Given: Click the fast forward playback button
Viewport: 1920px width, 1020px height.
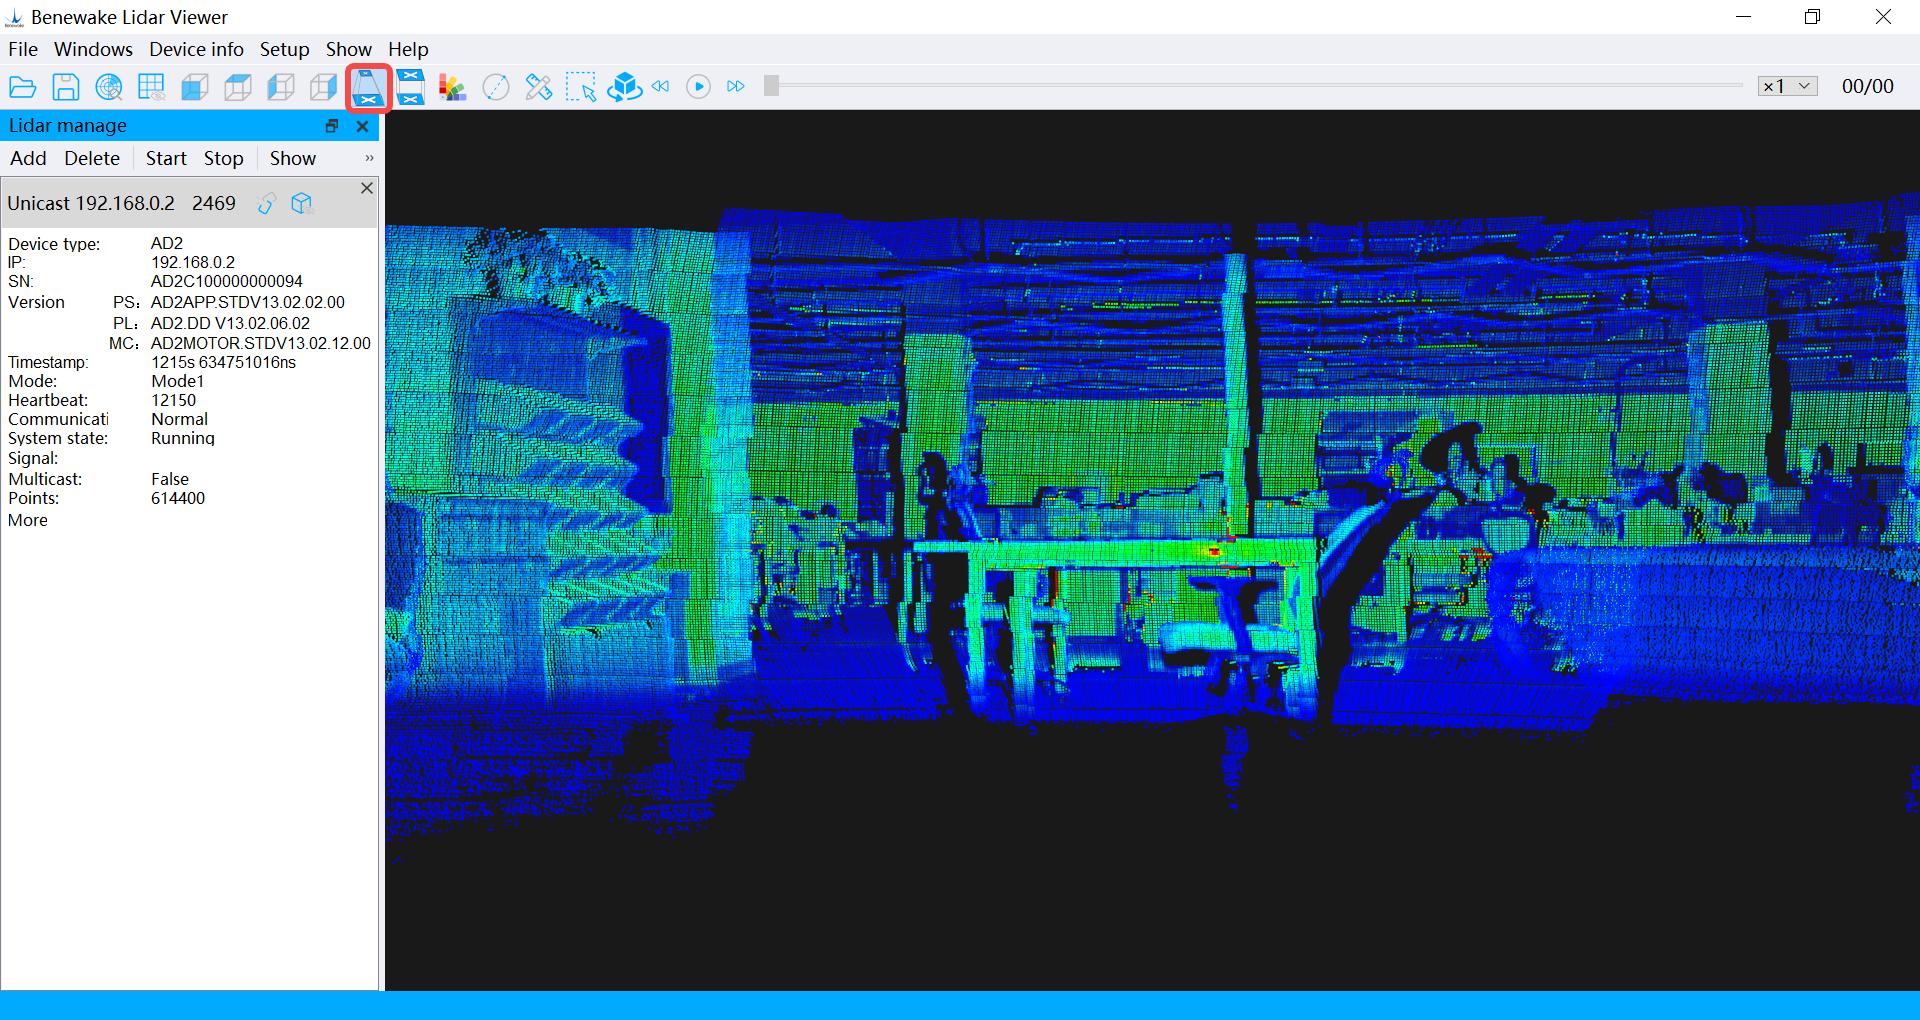Looking at the screenshot, I should point(736,87).
